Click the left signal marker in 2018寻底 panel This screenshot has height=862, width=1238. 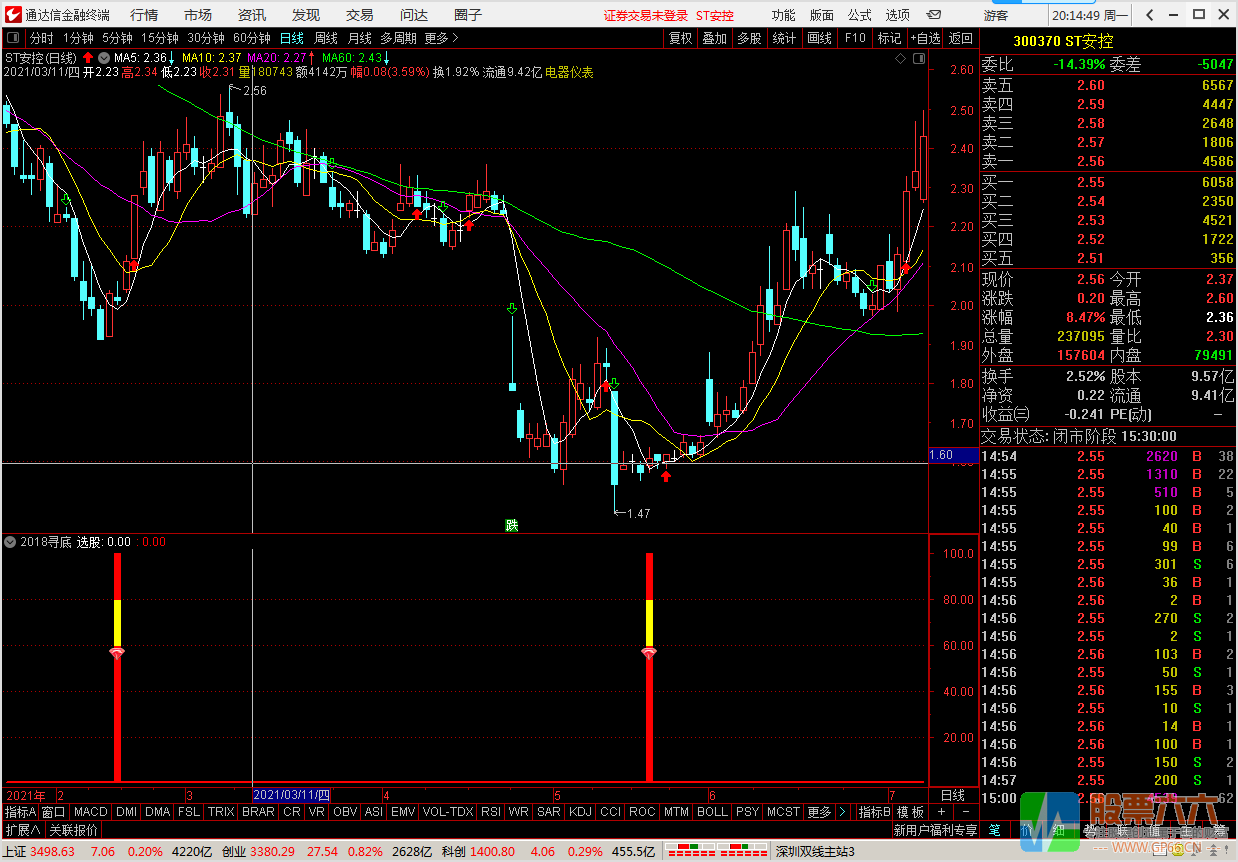(x=117, y=653)
